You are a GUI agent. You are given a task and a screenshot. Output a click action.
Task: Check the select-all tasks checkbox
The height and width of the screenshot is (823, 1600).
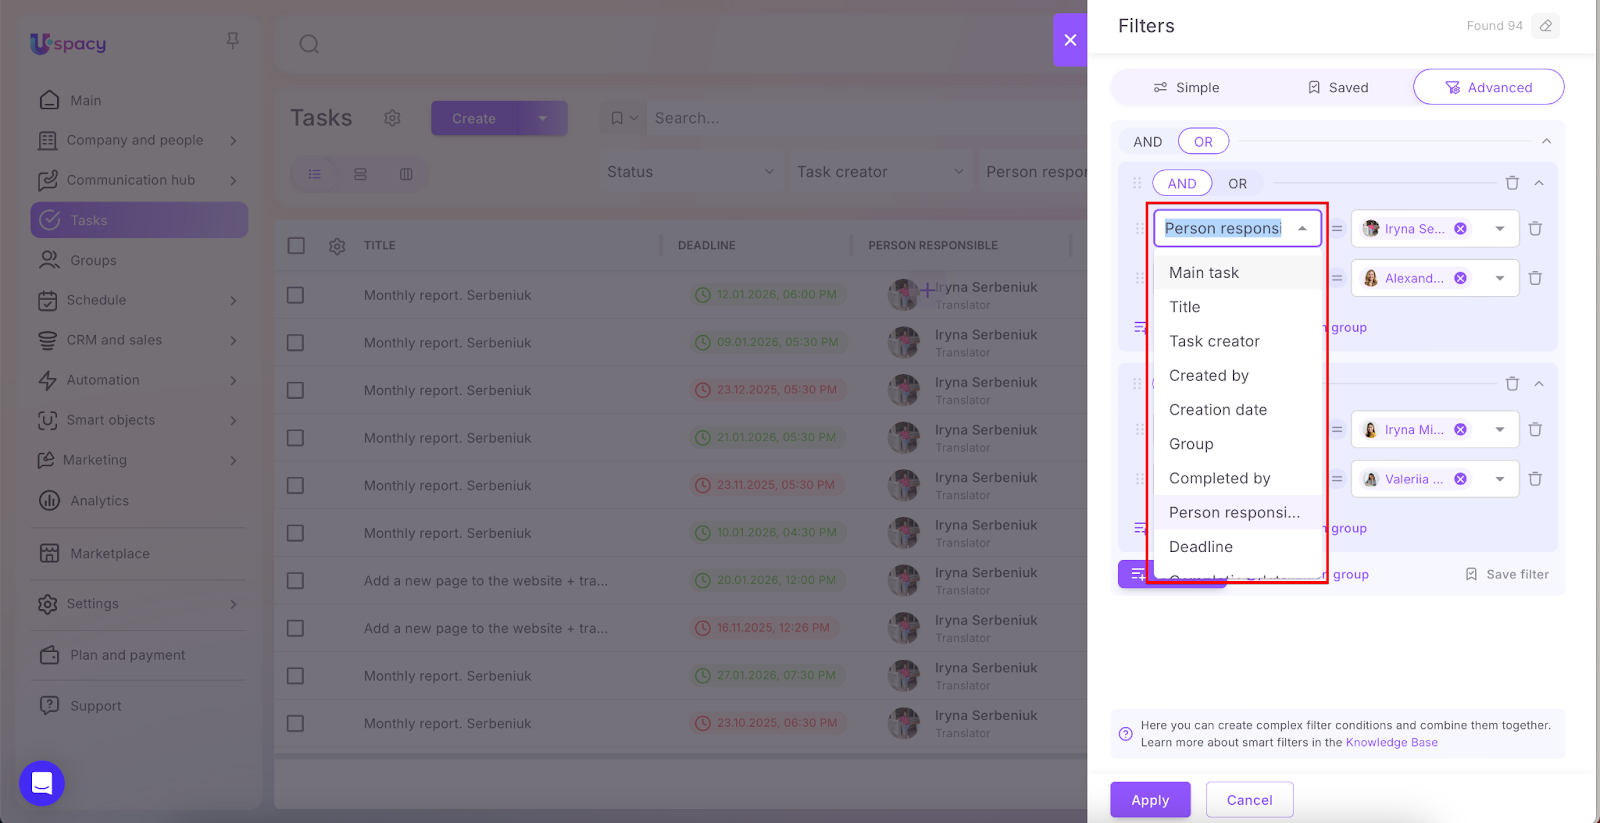[x=296, y=245]
